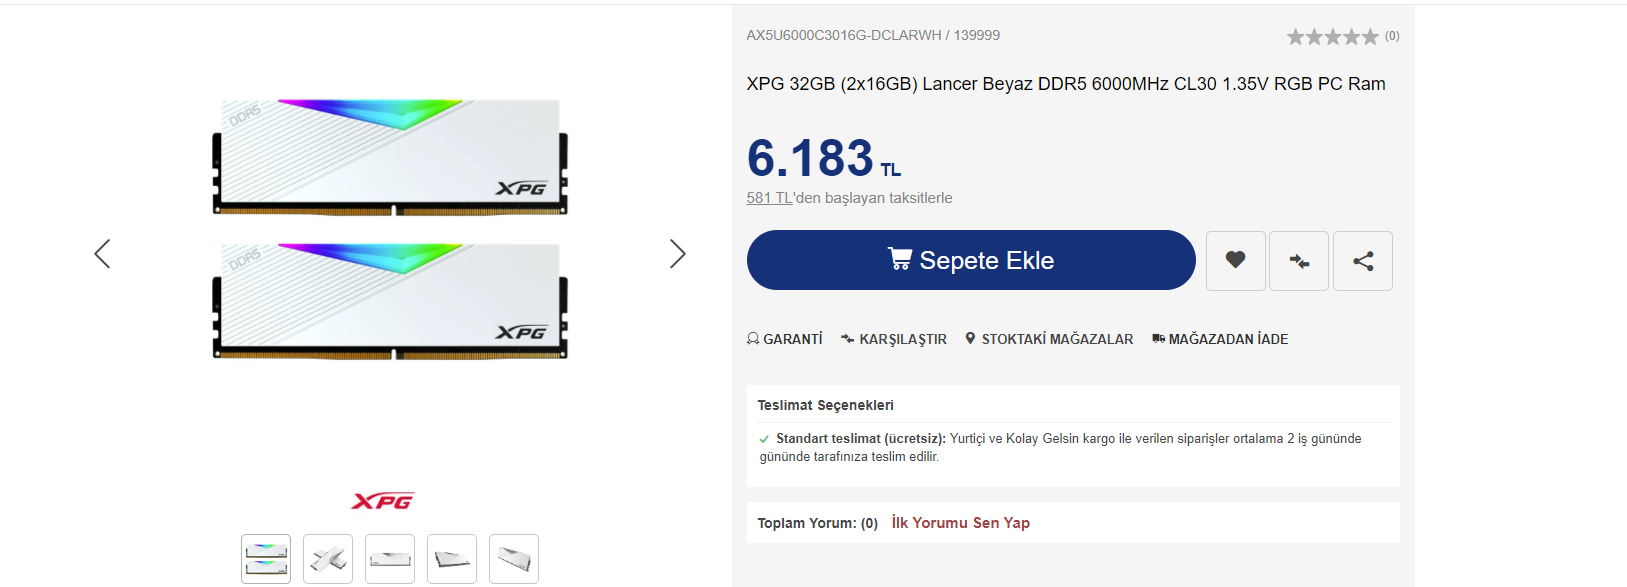Viewport: 1627px width, 587px height.
Task: Click the compare arrows icon button
Action: (x=1299, y=261)
